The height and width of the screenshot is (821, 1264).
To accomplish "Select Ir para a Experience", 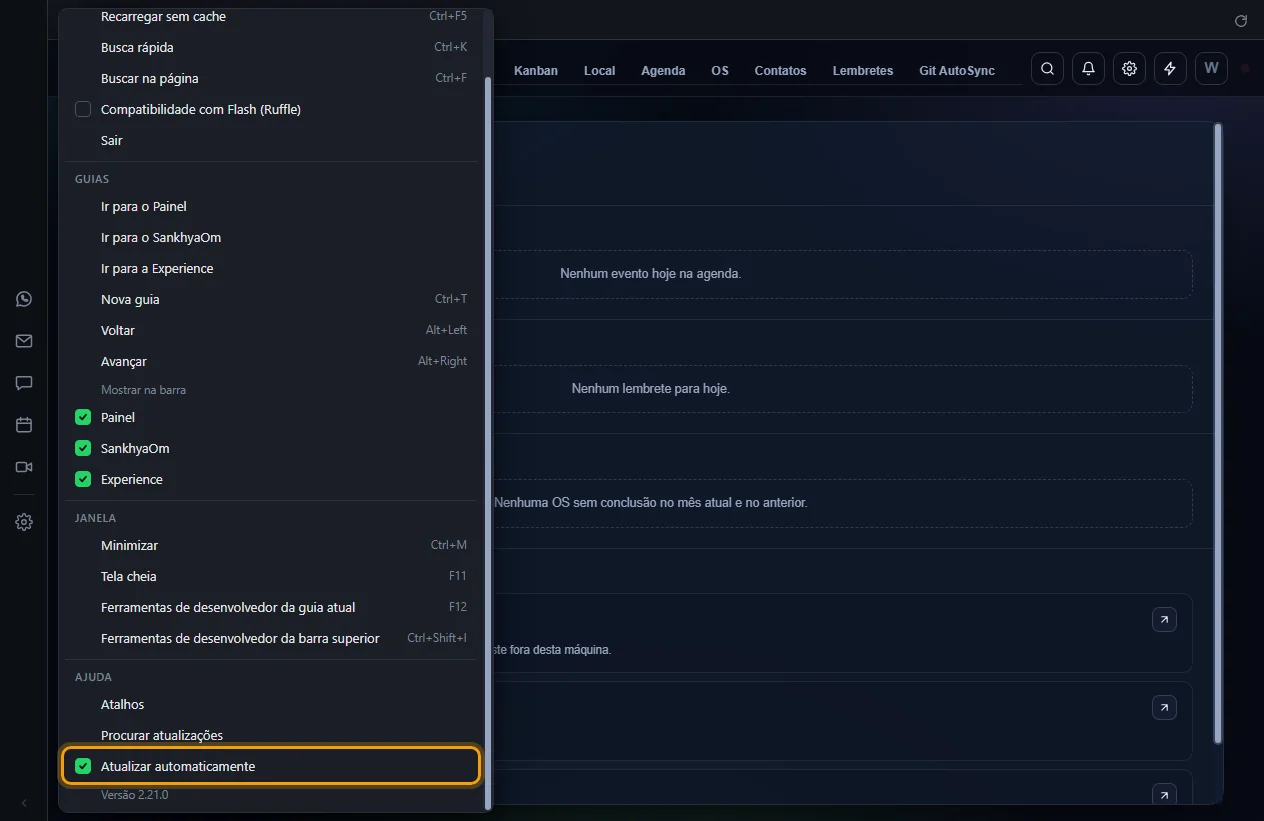I will click(x=271, y=268).
